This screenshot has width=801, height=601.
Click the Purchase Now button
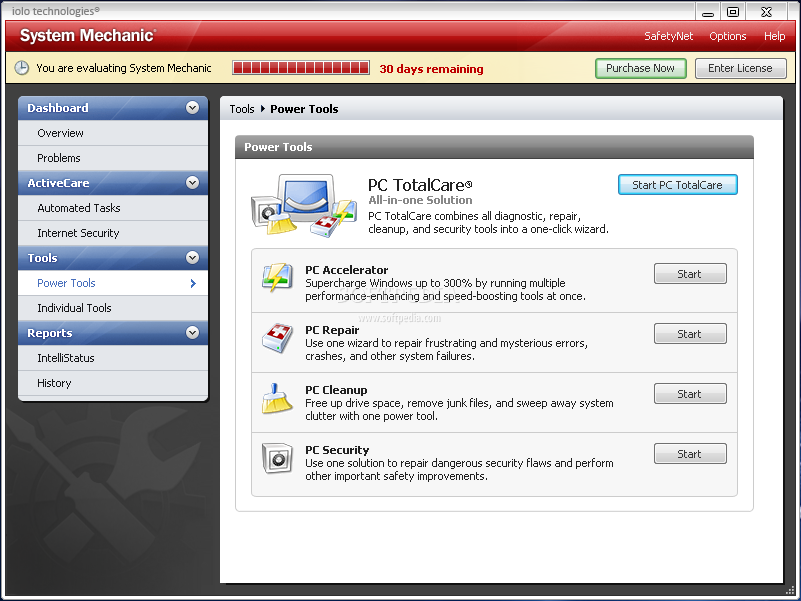click(641, 68)
